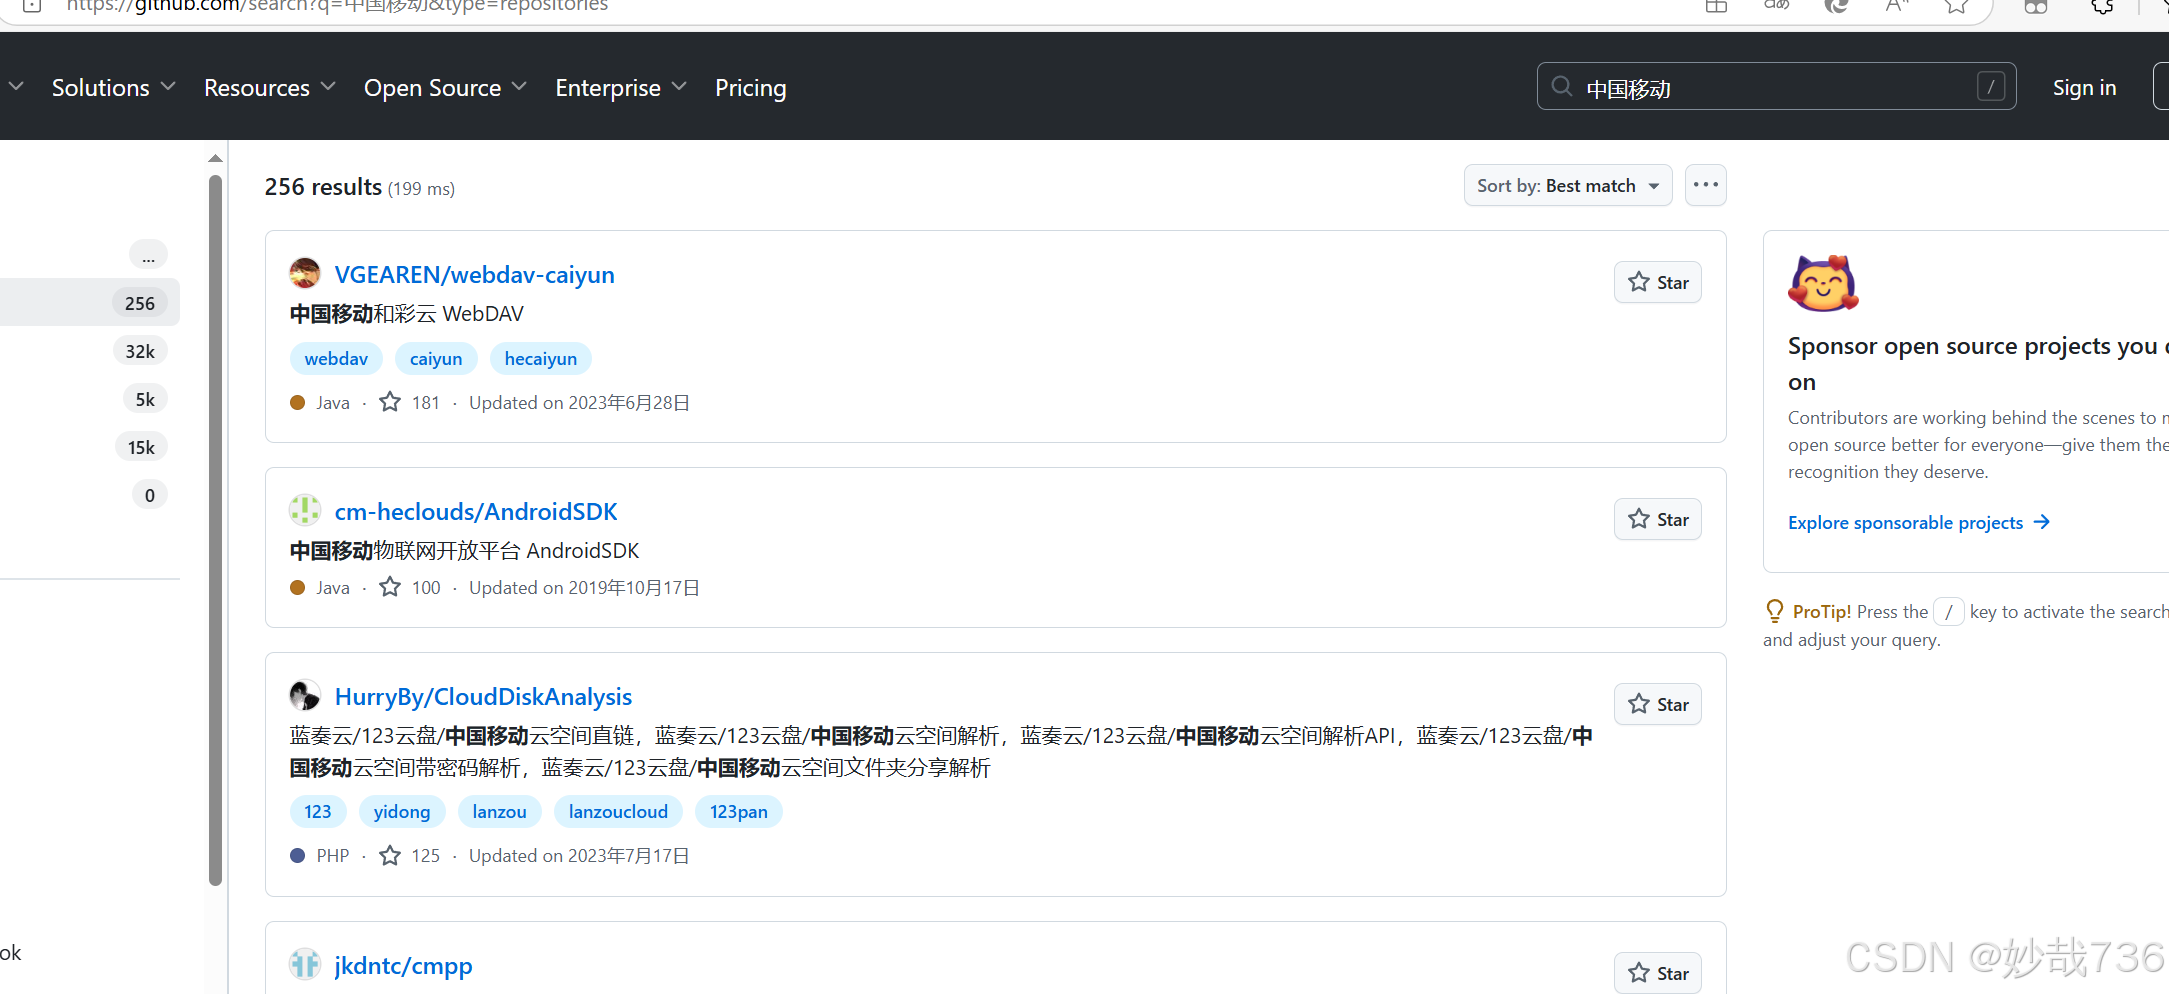Open cm-heclouds organization avatar
The width and height of the screenshot is (2169, 994).
pyautogui.click(x=305, y=510)
